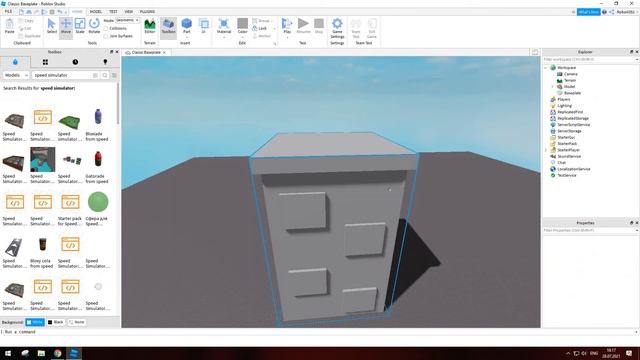
Task: Open the Part type dropdown arrow
Action: [187, 38]
